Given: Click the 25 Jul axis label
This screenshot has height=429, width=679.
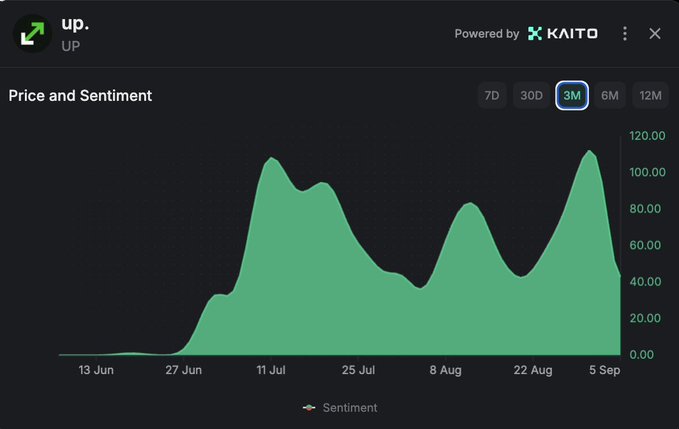Looking at the screenshot, I should point(358,370).
